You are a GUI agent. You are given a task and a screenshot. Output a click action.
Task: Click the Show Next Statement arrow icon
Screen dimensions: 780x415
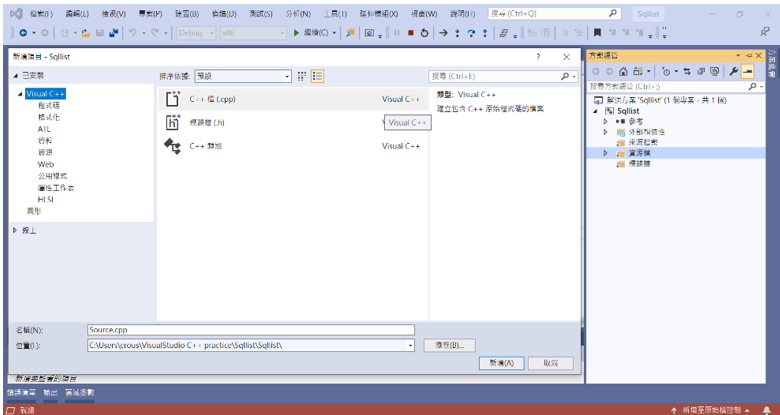[443, 33]
